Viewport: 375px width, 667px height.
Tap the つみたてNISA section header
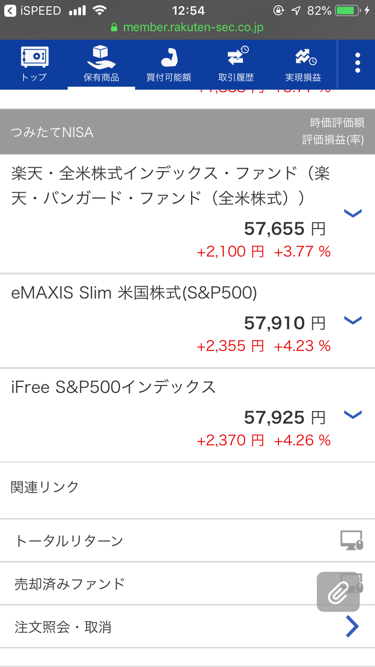(x=188, y=132)
